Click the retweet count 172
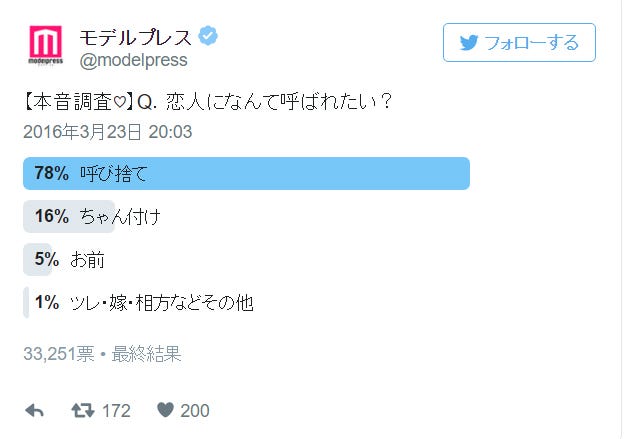 [117, 411]
